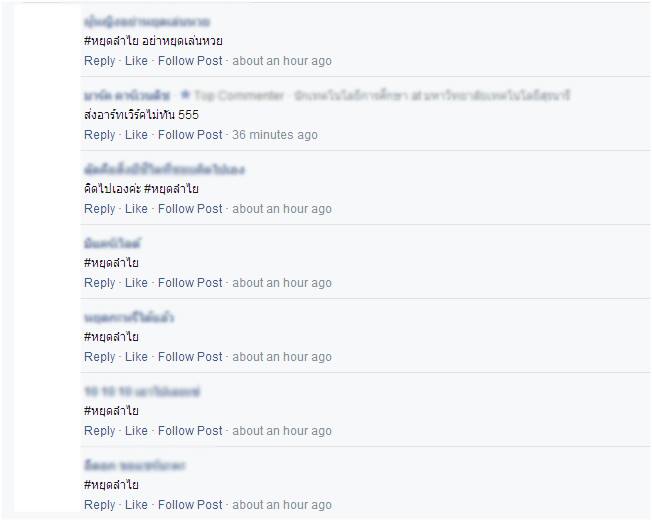Open the author name of the first comment

pyautogui.click(x=147, y=22)
